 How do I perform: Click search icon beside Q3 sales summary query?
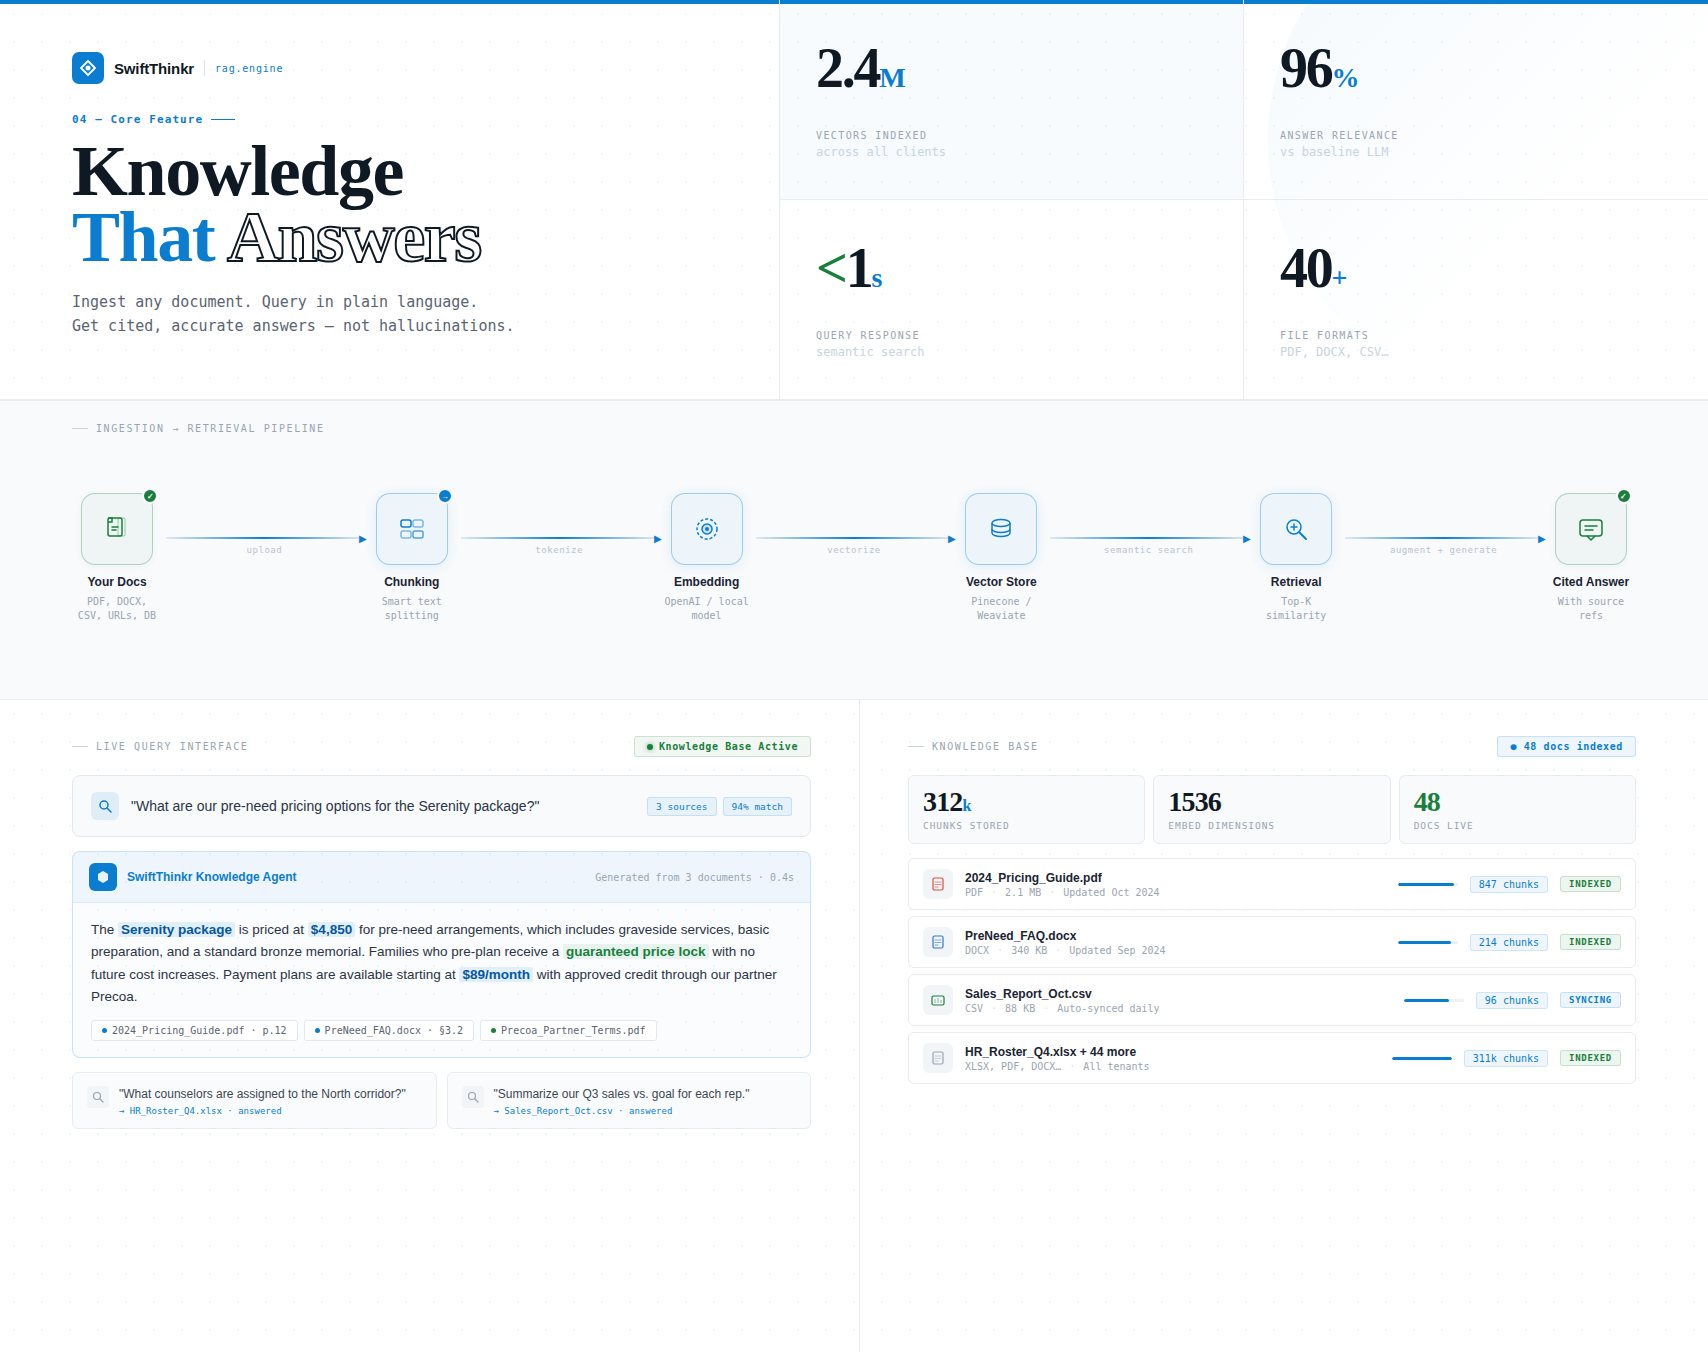point(473,1097)
